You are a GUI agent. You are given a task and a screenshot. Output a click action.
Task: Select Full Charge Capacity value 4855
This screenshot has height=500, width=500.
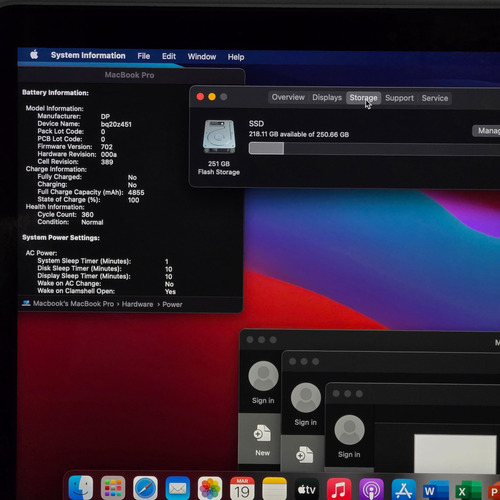click(136, 193)
